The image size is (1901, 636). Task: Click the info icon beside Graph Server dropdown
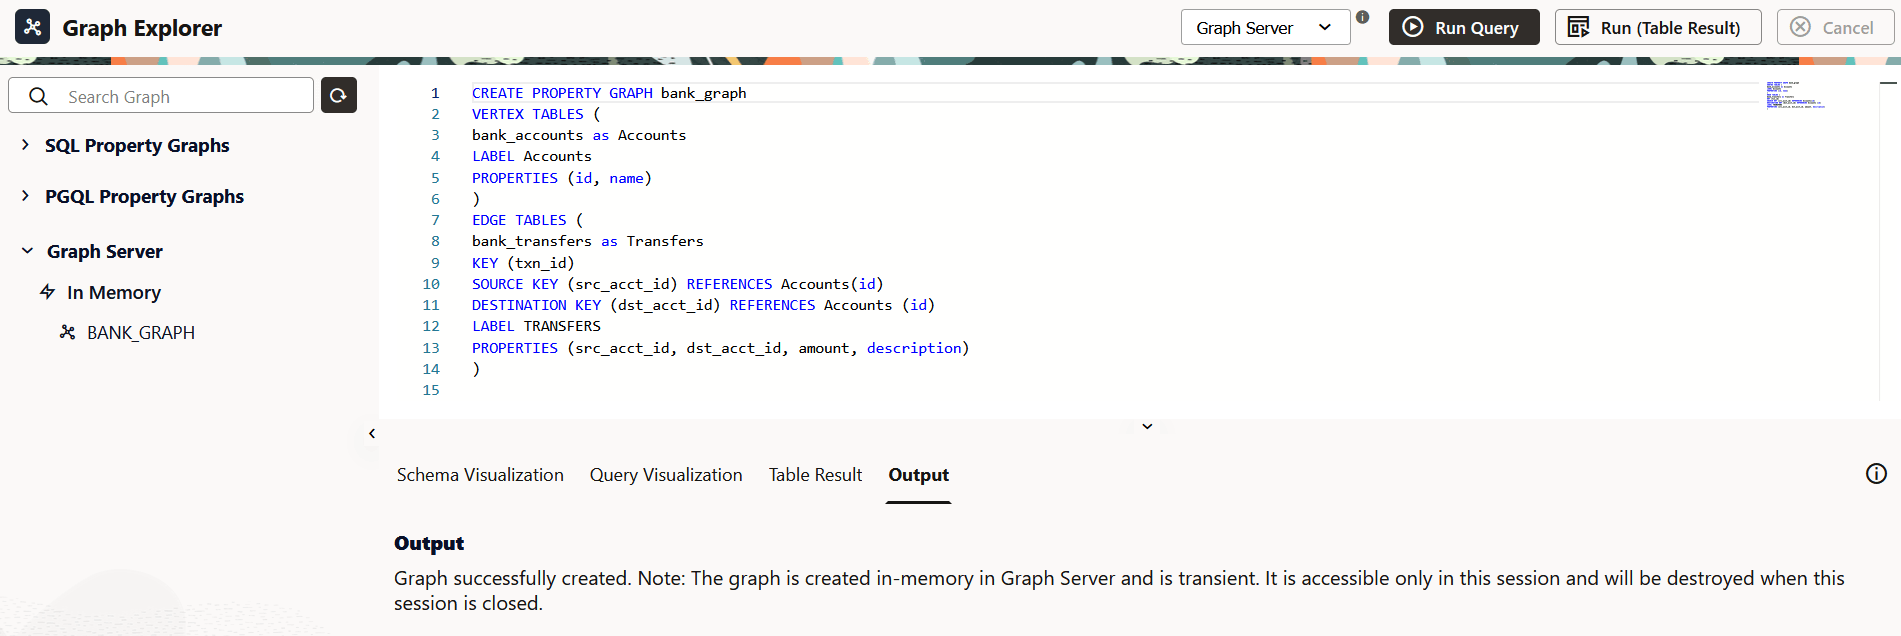(x=1362, y=17)
